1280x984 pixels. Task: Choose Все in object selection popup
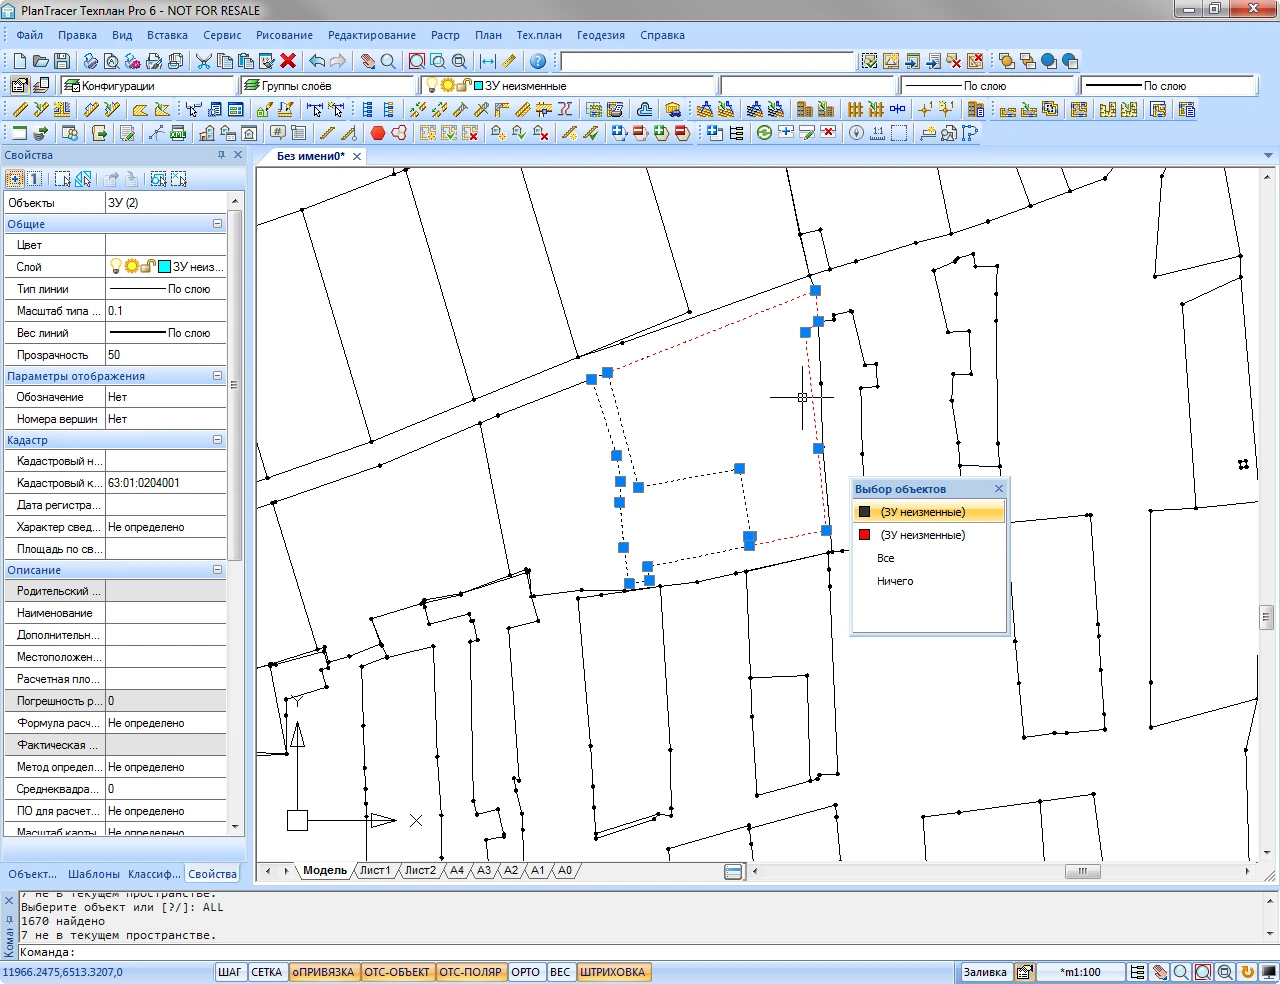(885, 558)
